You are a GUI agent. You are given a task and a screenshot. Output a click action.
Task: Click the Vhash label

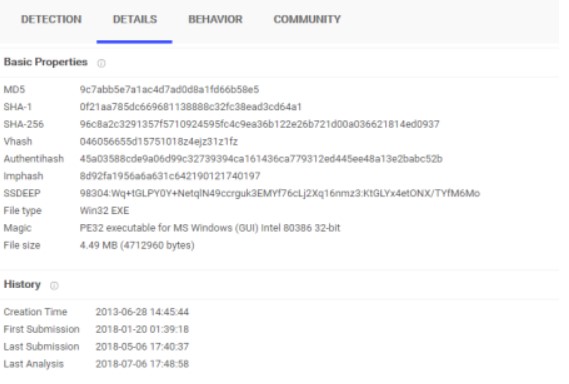click(x=18, y=142)
